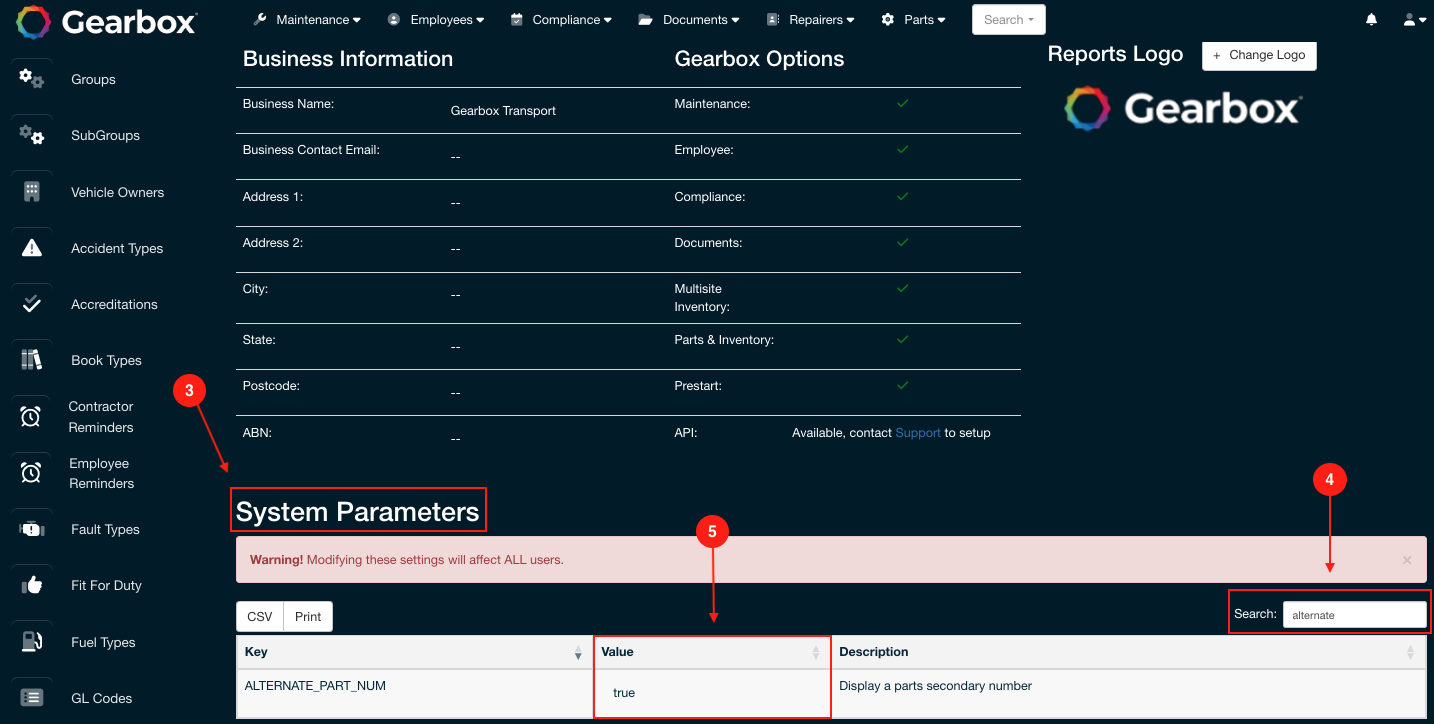Sort the table by Key column
The height and width of the screenshot is (724, 1434).
(414, 652)
